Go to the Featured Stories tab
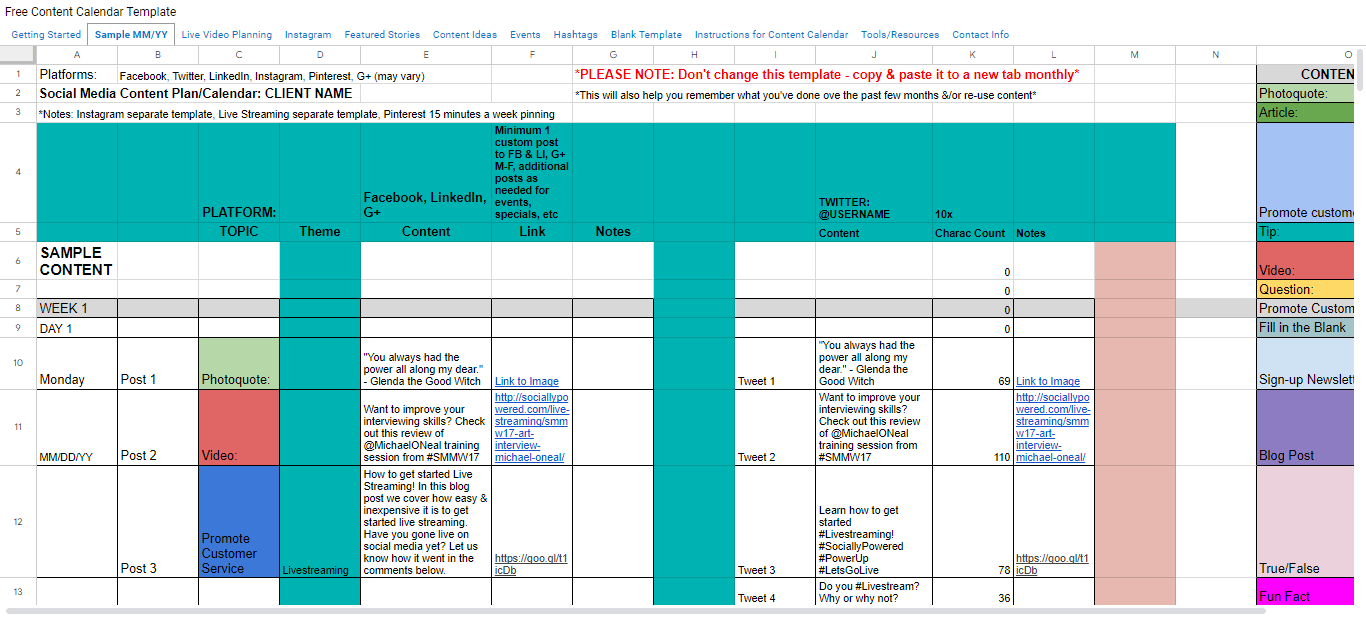The image size is (1366, 617). coord(382,35)
